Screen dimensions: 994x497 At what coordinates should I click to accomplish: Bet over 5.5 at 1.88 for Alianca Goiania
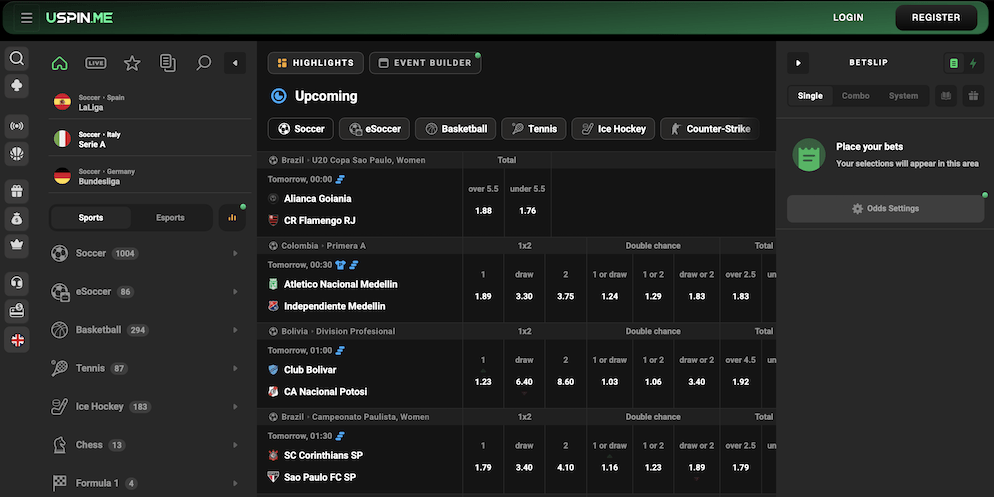(483, 202)
